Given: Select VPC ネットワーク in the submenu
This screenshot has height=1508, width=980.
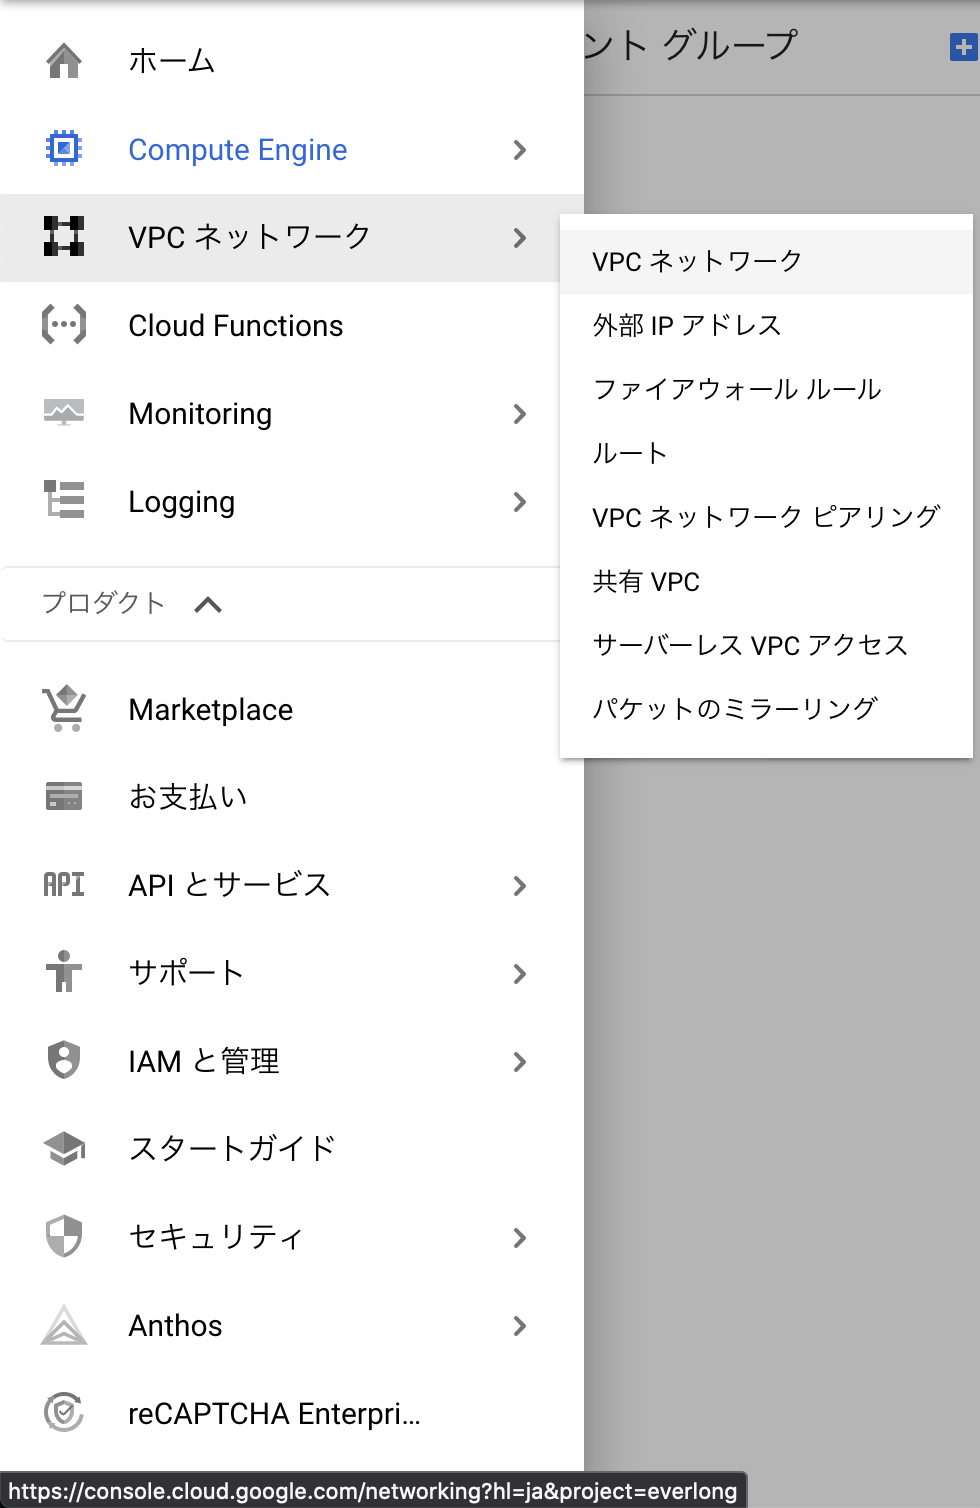Looking at the screenshot, I should tap(766, 261).
